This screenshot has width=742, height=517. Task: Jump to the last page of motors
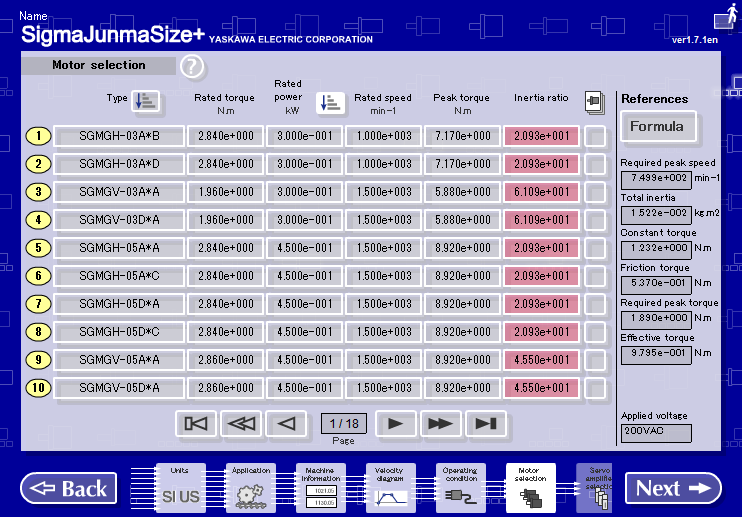(x=486, y=423)
